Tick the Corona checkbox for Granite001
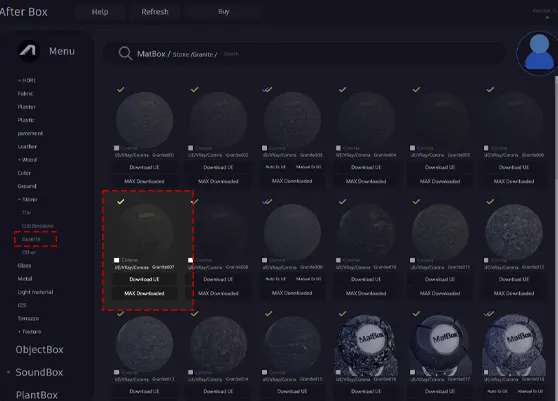This screenshot has height=401, width=558. (116, 148)
